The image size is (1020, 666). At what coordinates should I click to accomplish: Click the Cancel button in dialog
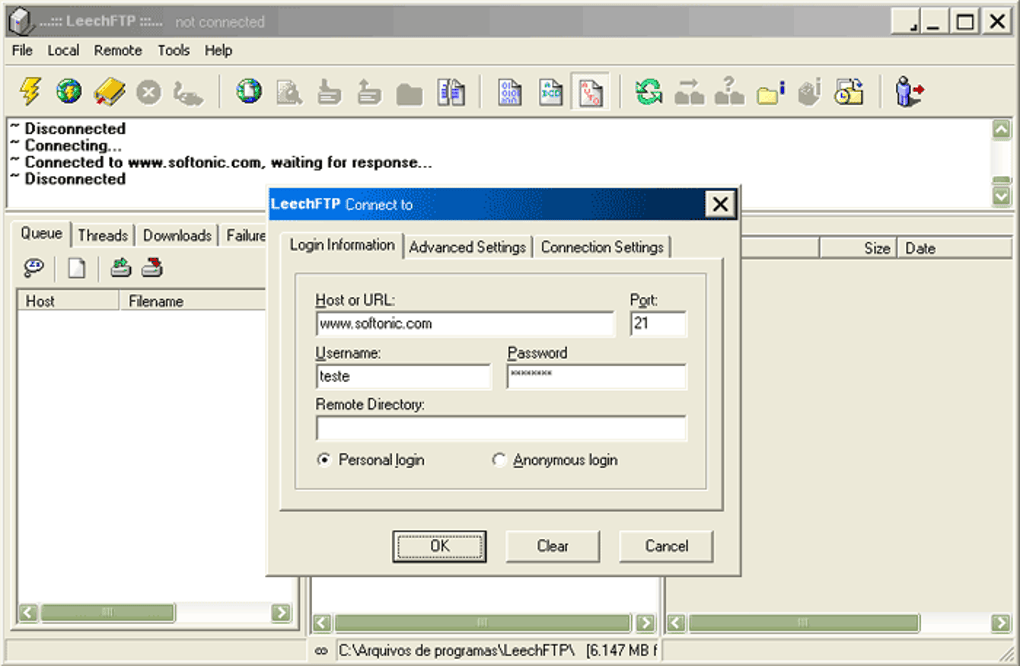tap(666, 546)
